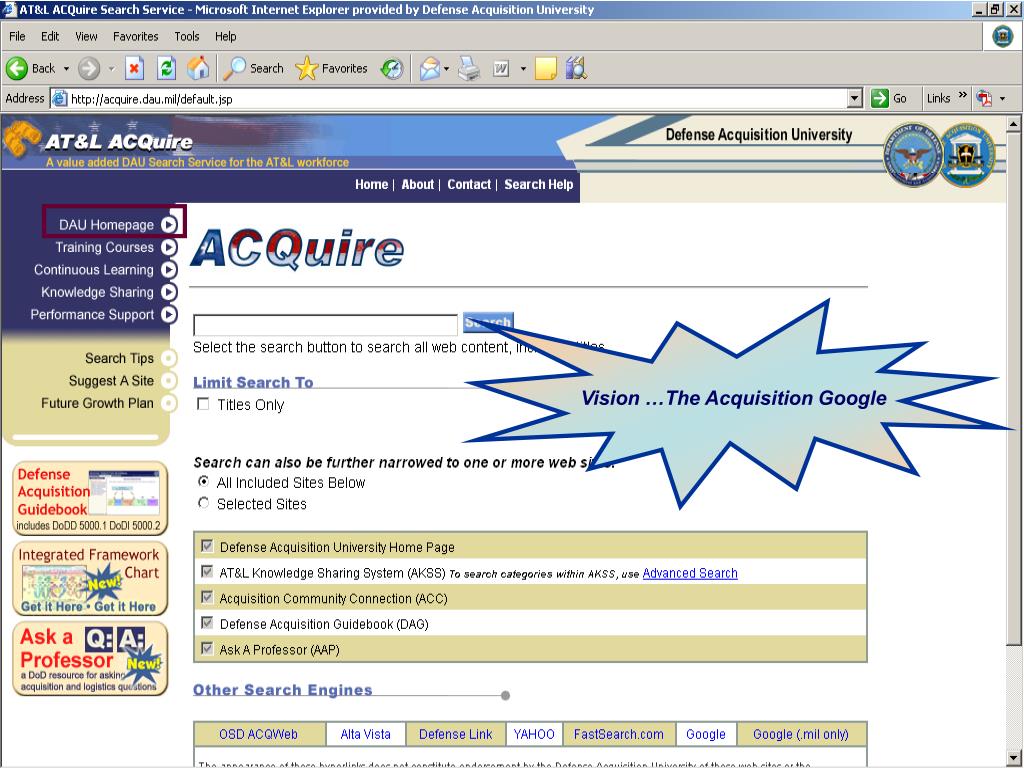Edit page with the Word icon

click(x=501, y=69)
